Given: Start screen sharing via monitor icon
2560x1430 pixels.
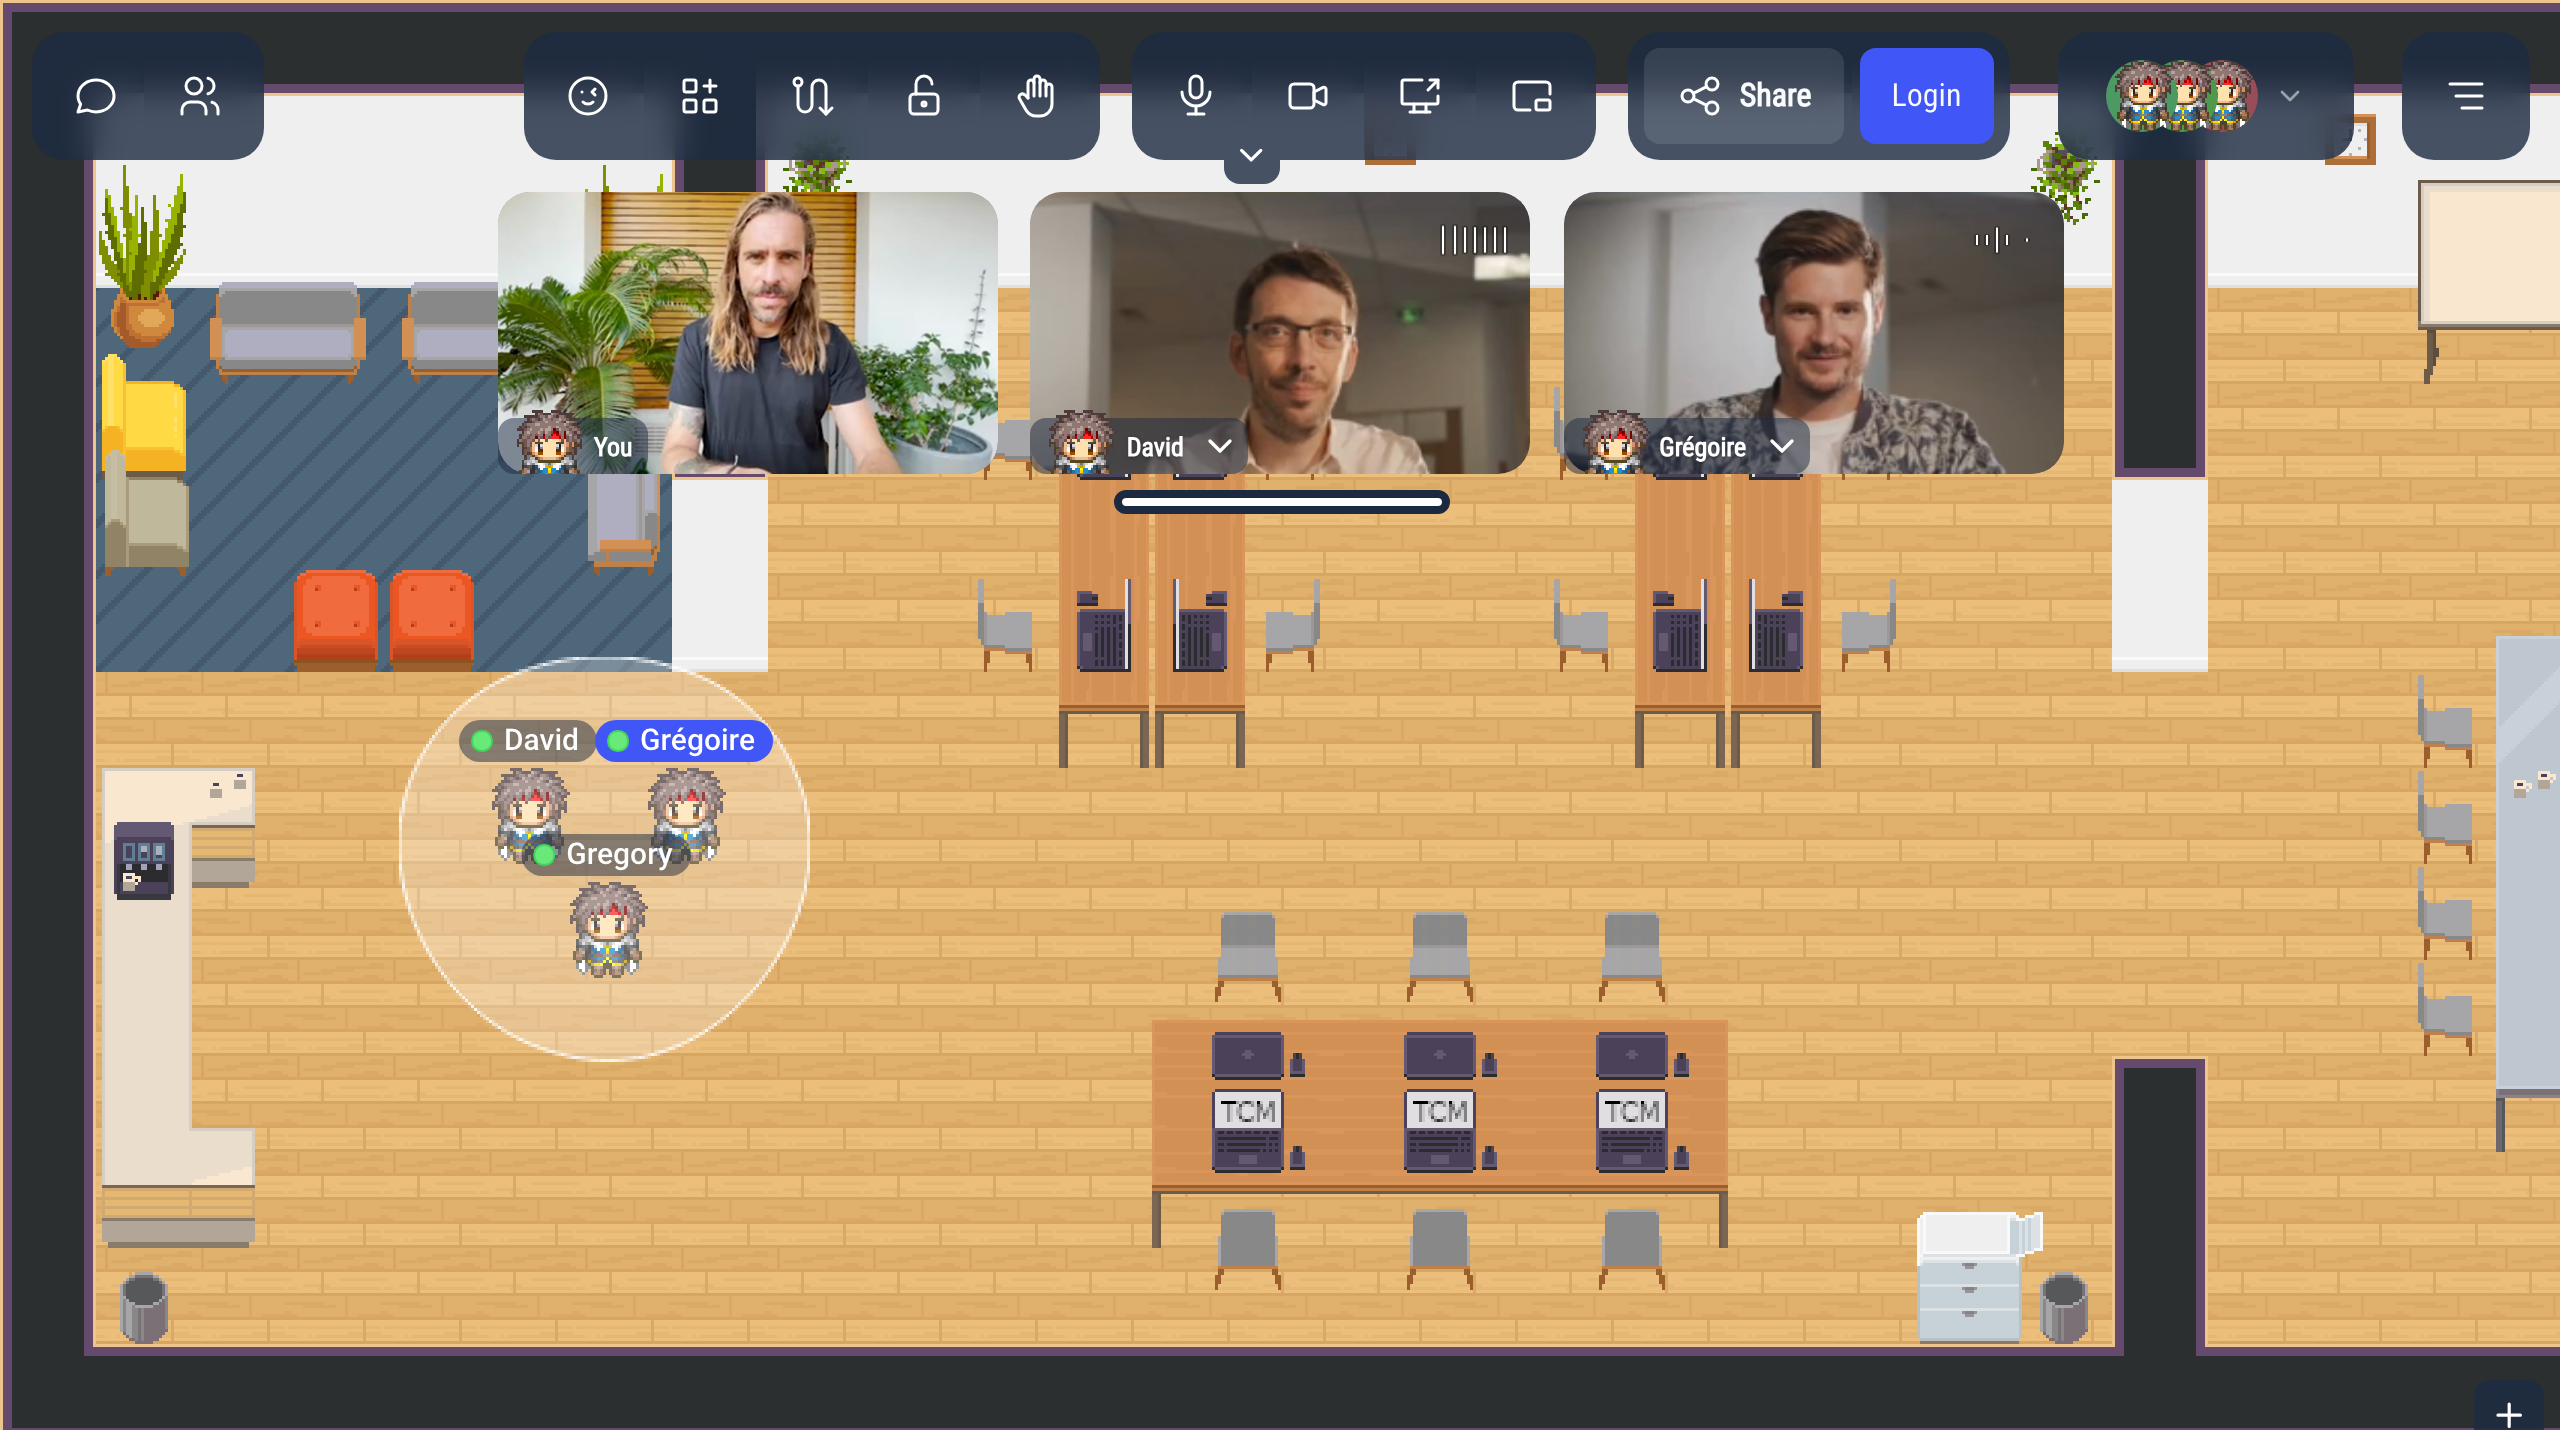Looking at the screenshot, I should [1420, 96].
